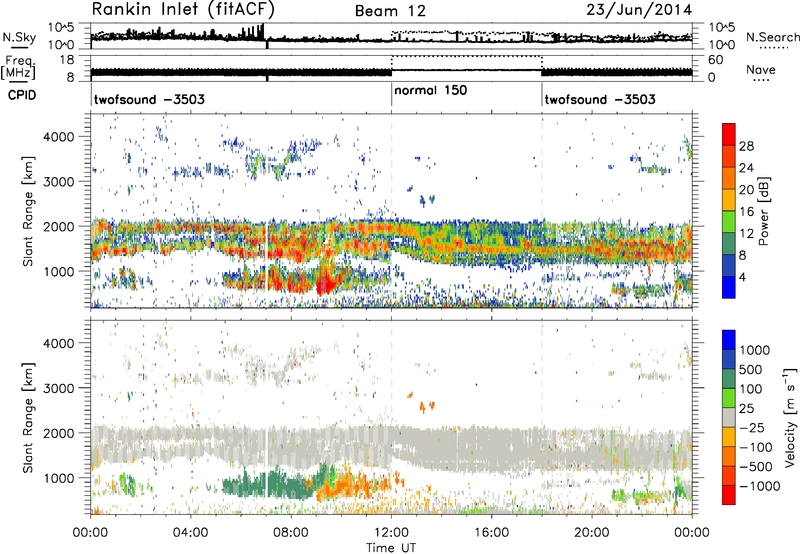800x554 pixels.
Task: Click the 'CPID' row label
Action: [22, 95]
